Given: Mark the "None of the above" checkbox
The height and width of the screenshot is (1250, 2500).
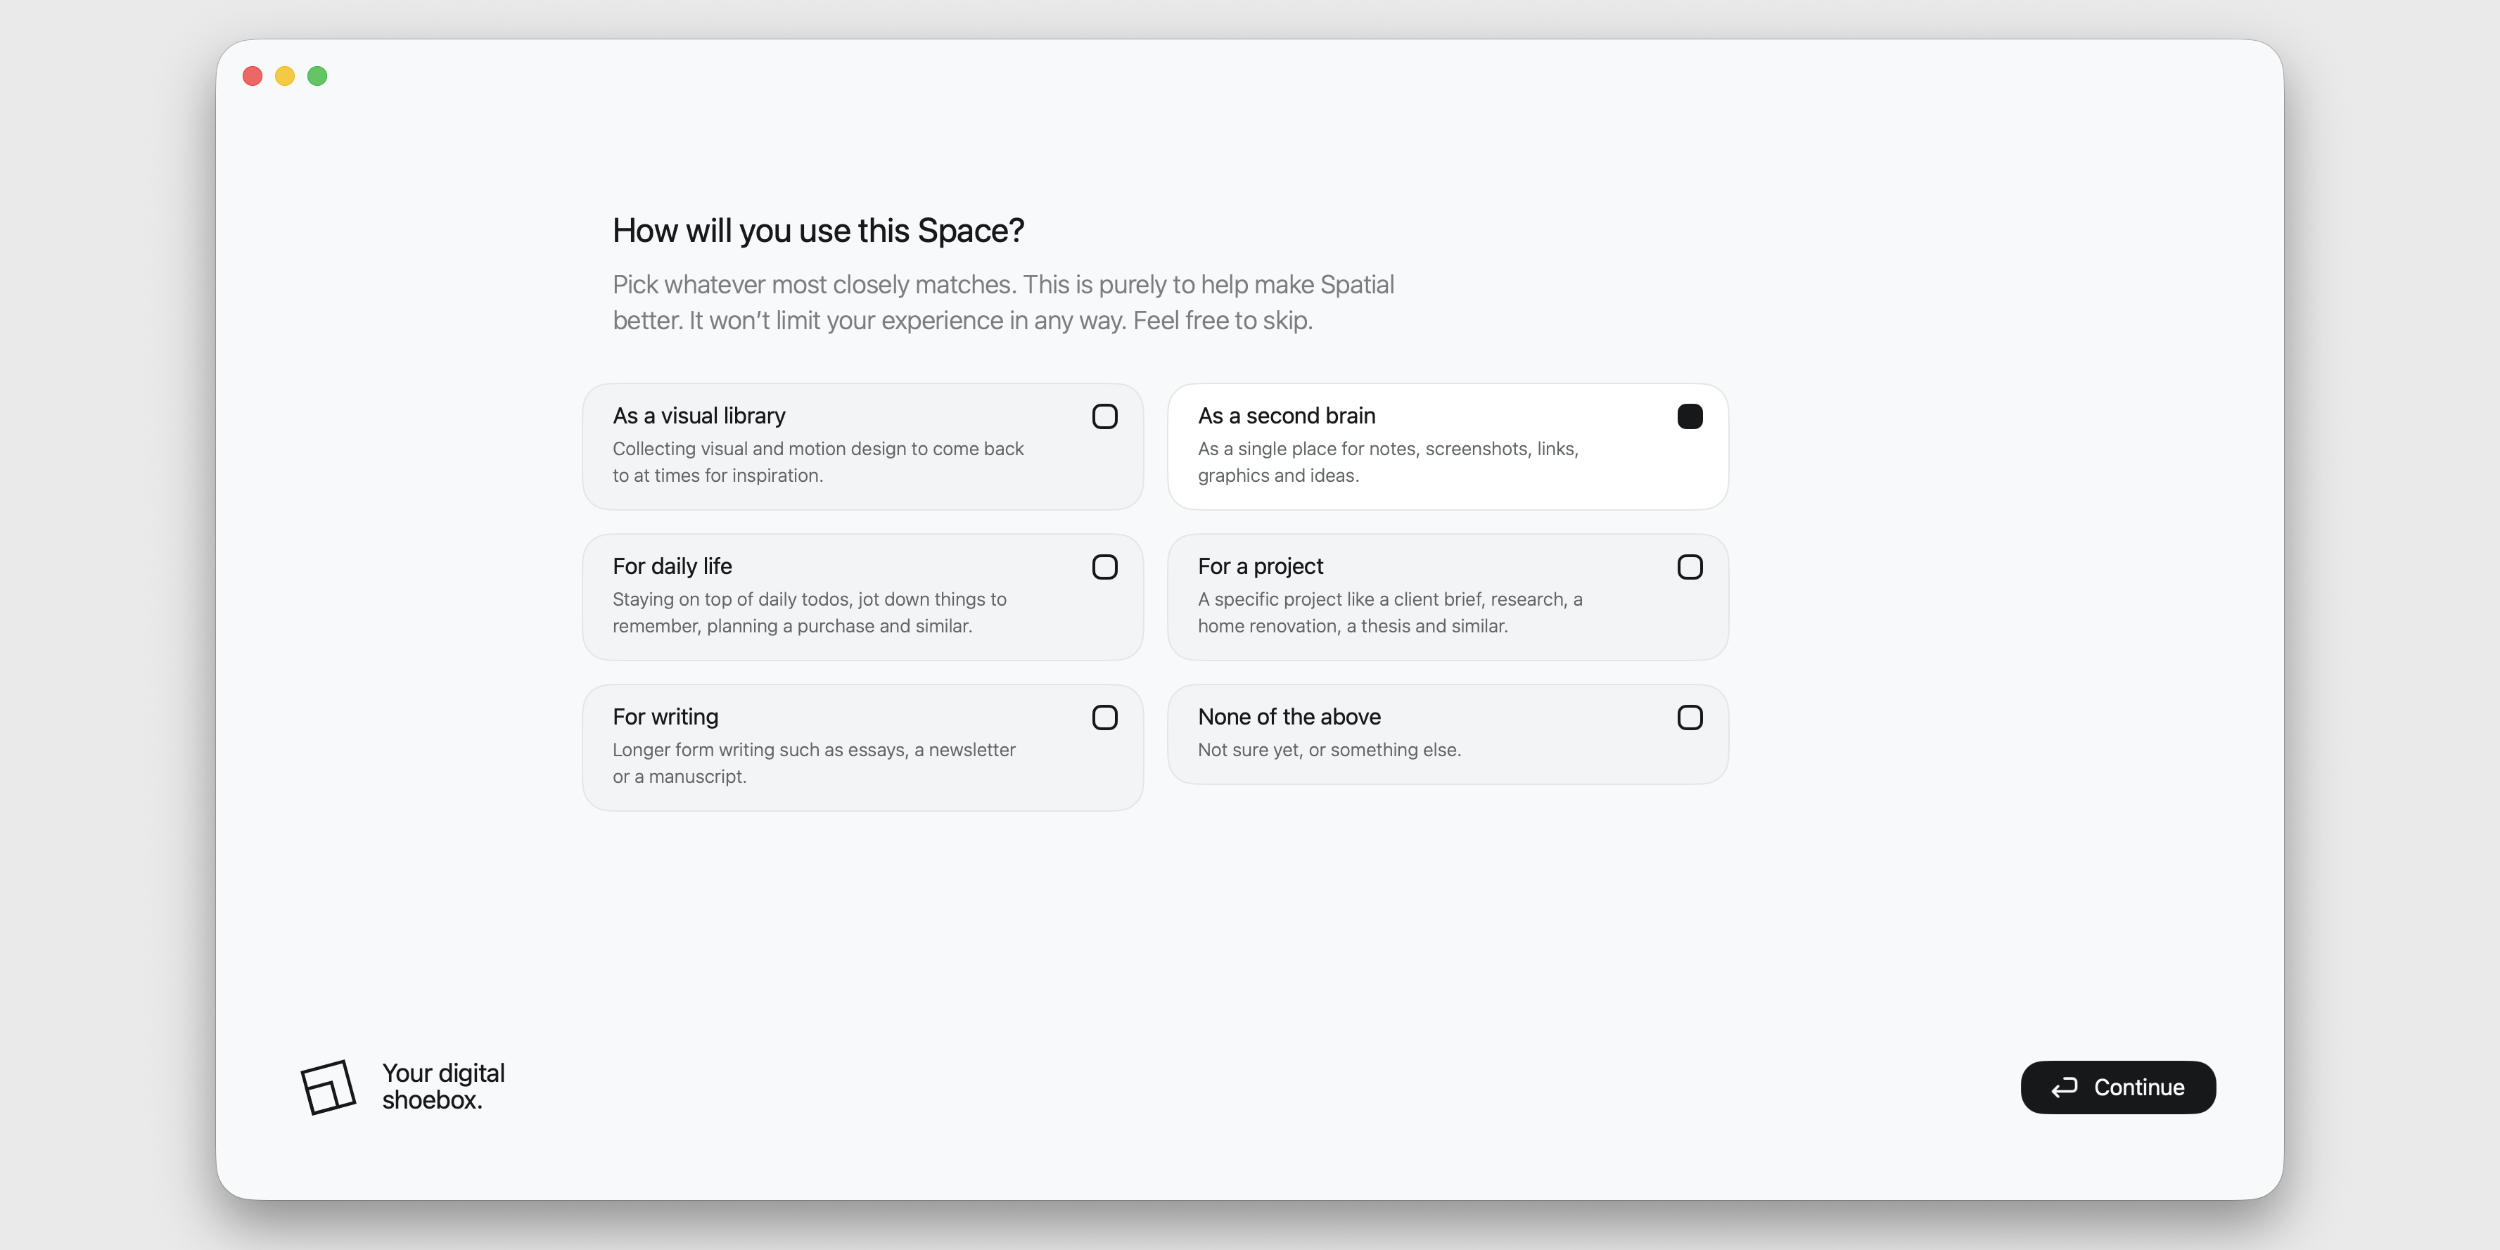Looking at the screenshot, I should 1689,718.
